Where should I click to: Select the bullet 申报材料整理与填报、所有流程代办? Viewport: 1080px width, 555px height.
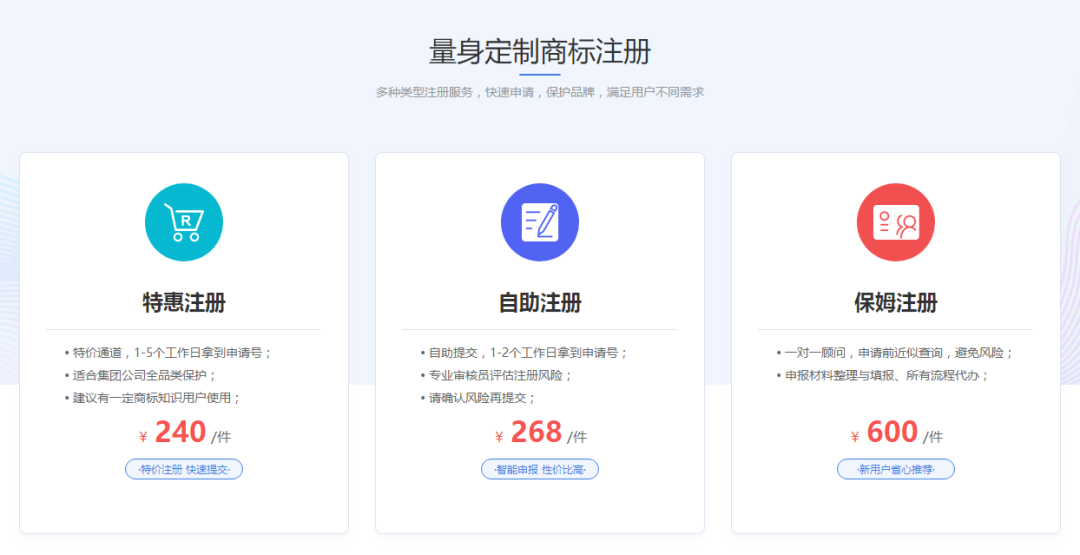pyautogui.click(x=886, y=376)
